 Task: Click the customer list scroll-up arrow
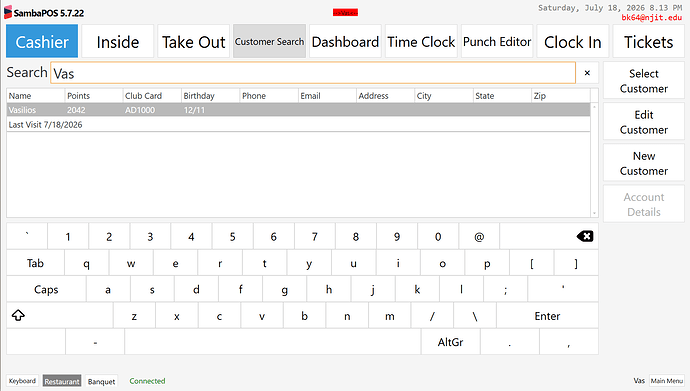(595, 107)
